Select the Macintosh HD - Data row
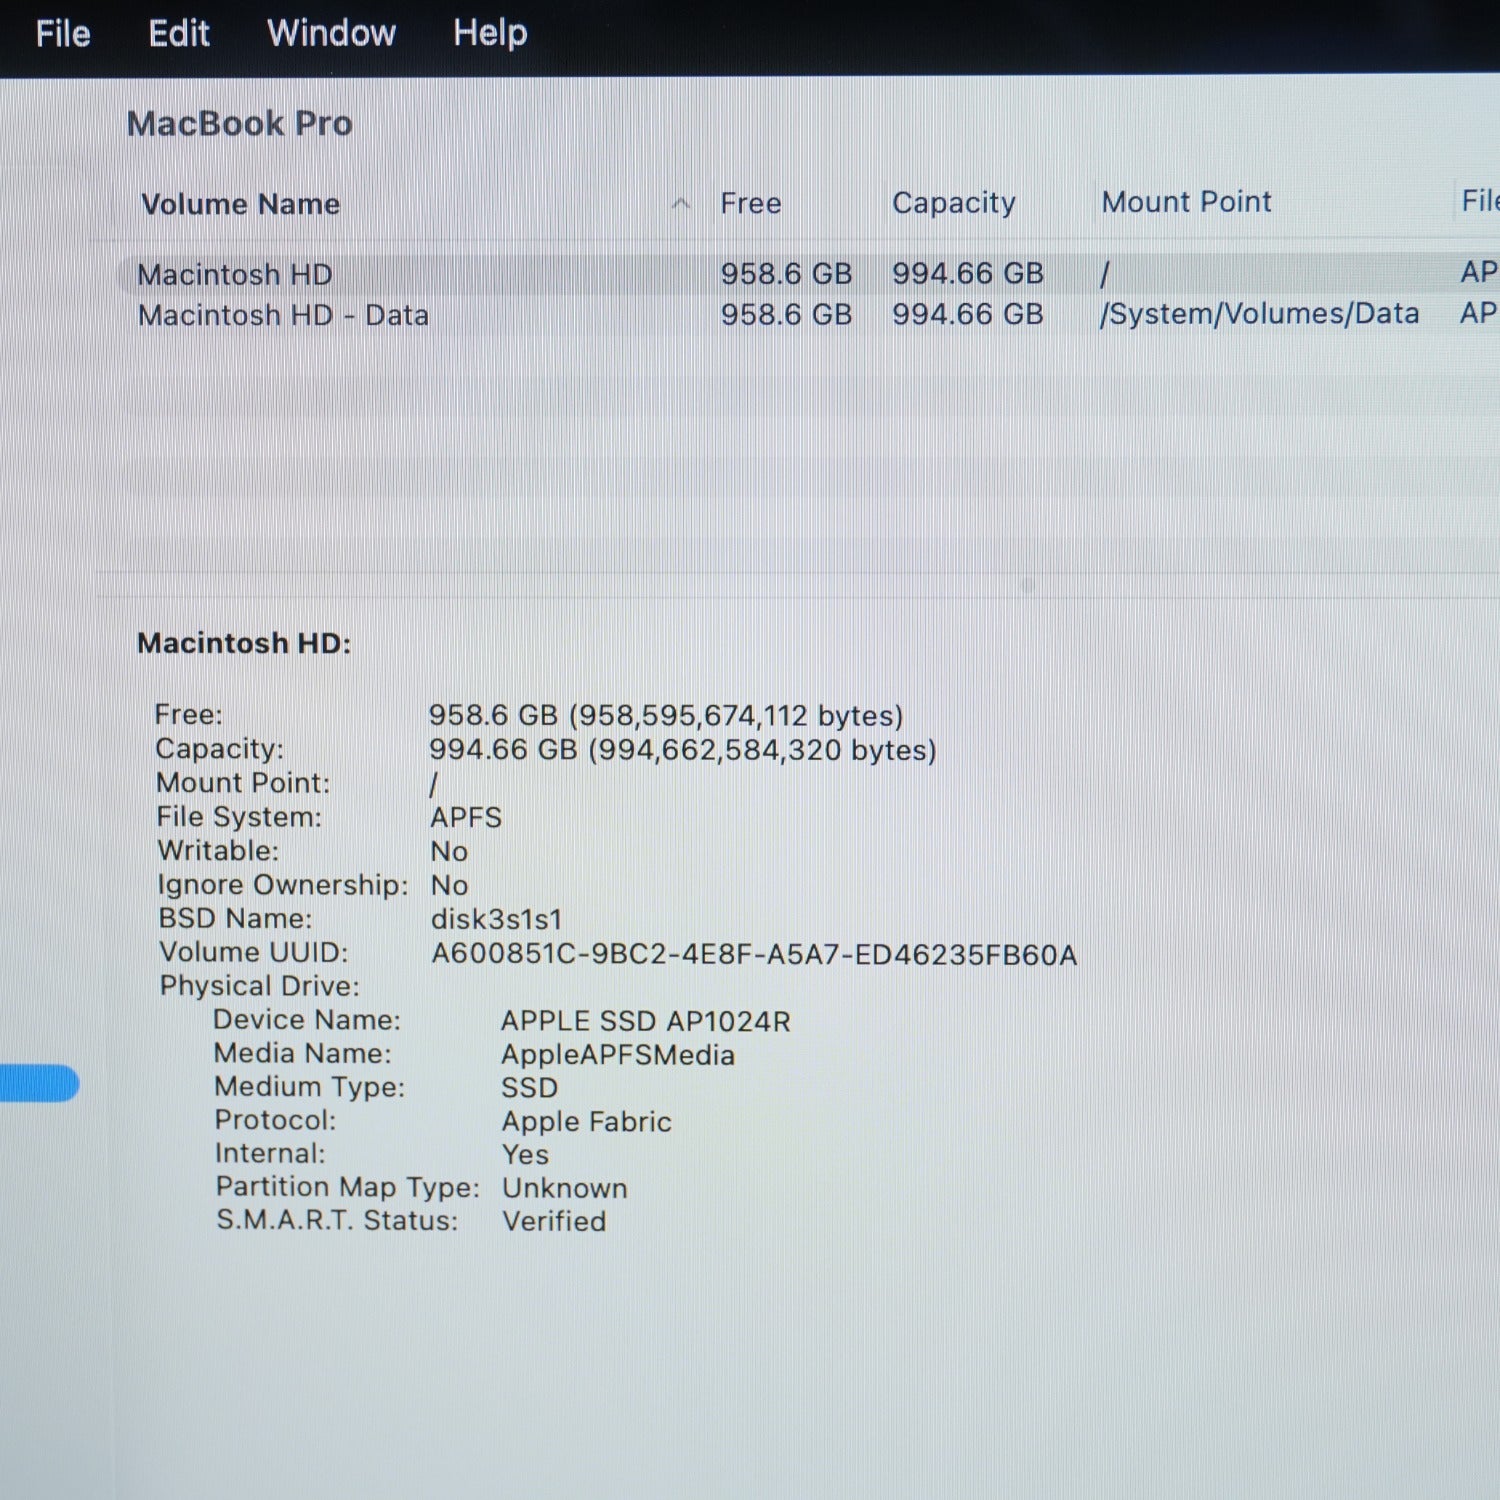The height and width of the screenshot is (1500, 1500). [x=808, y=315]
